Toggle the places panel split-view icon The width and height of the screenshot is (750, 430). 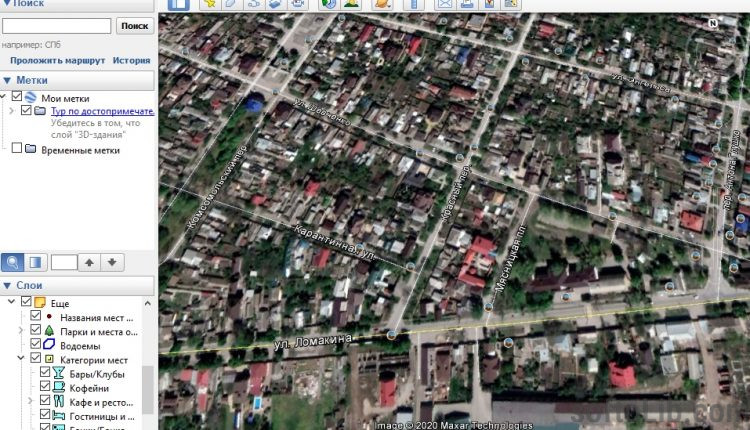[35, 262]
